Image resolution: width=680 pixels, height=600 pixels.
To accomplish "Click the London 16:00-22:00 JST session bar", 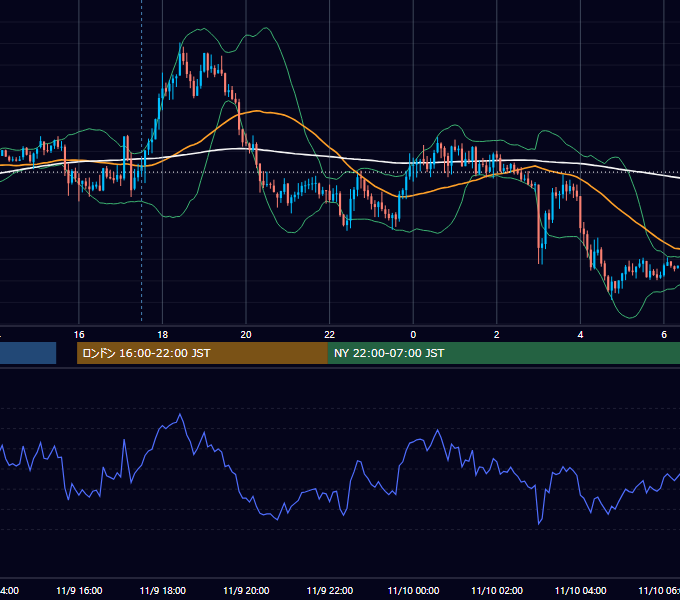I will pyautogui.click(x=202, y=353).
